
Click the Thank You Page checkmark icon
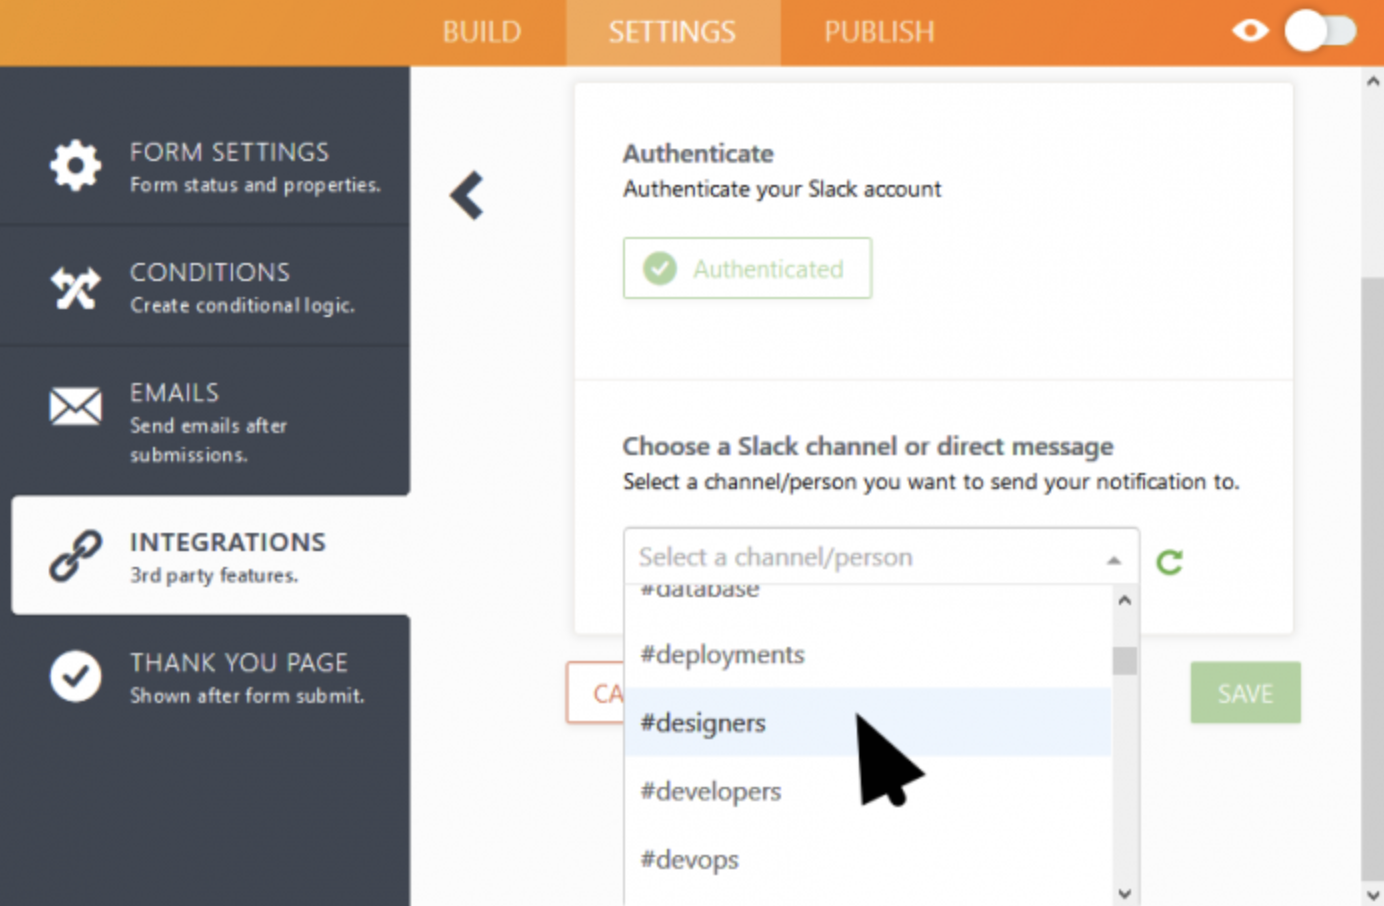pyautogui.click(x=76, y=677)
